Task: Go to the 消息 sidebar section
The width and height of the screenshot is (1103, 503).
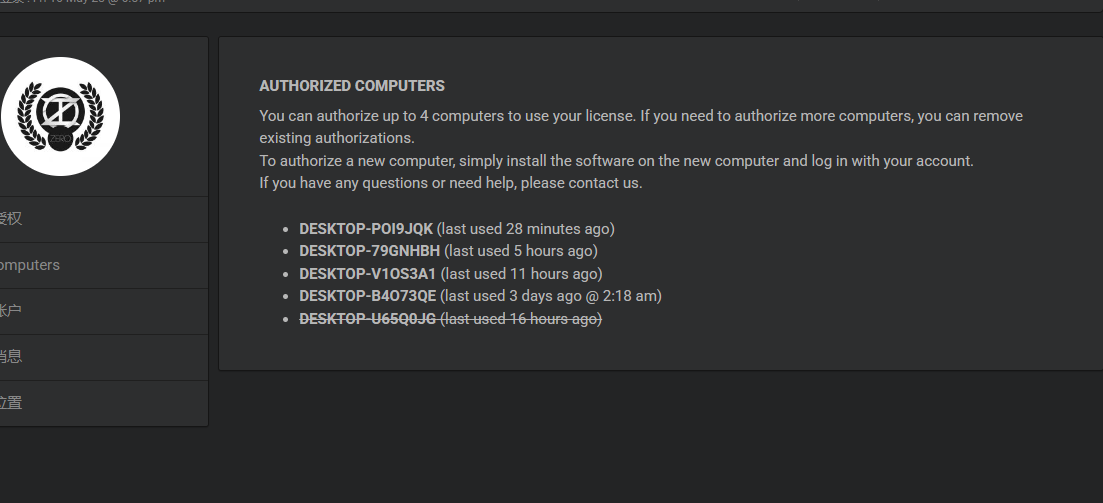Action: click(104, 357)
